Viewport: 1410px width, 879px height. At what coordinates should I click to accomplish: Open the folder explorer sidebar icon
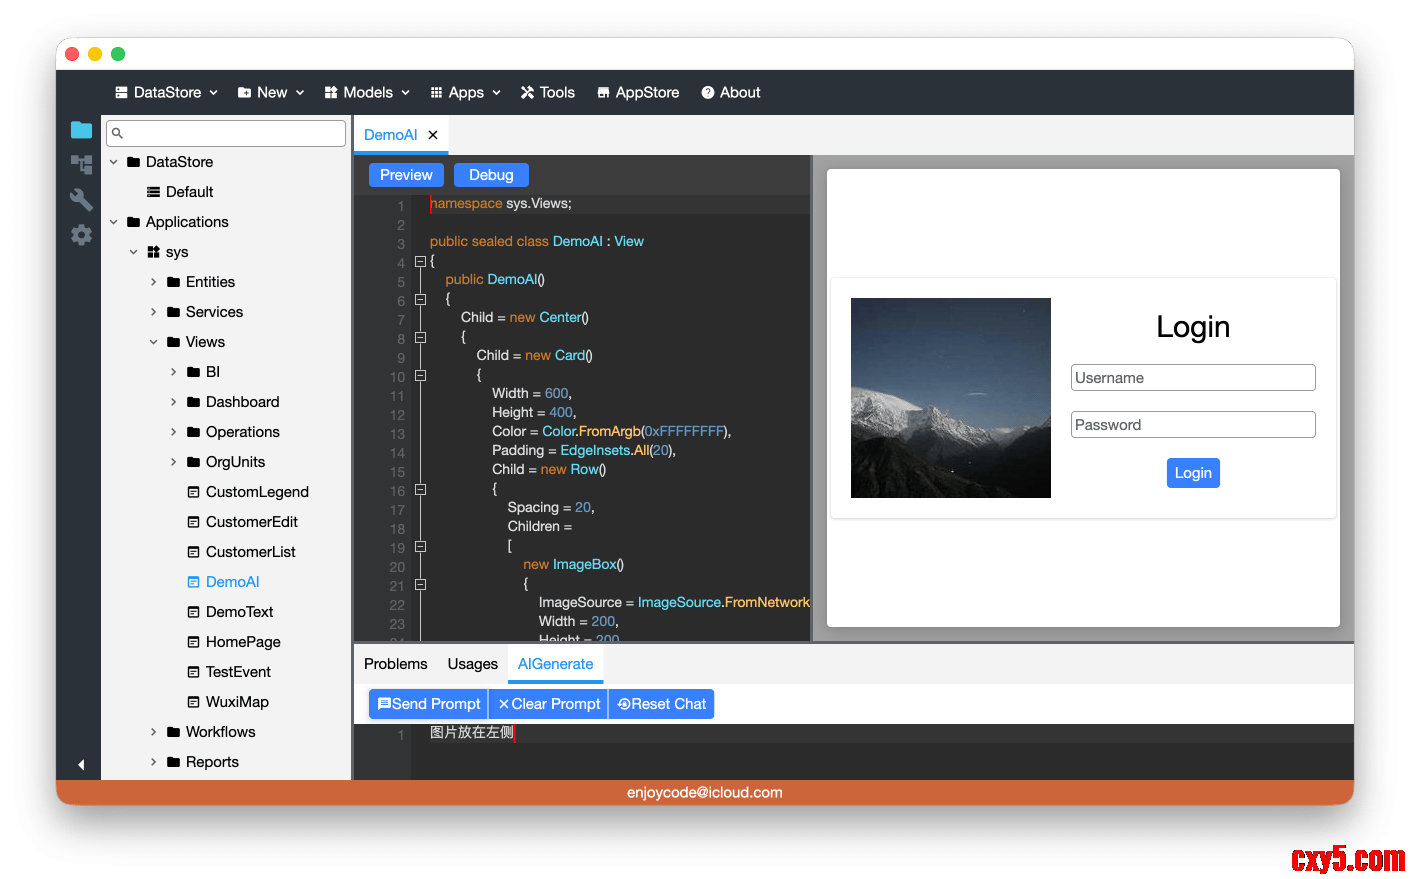coord(81,130)
